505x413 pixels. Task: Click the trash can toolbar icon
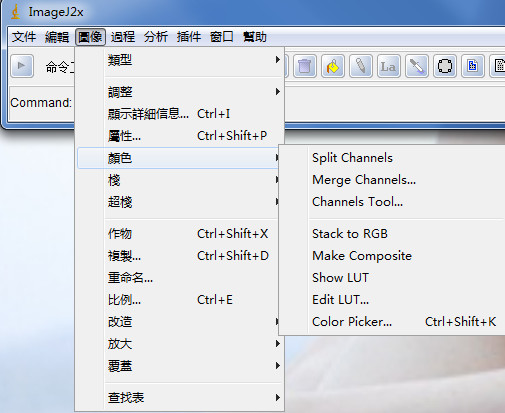click(305, 66)
